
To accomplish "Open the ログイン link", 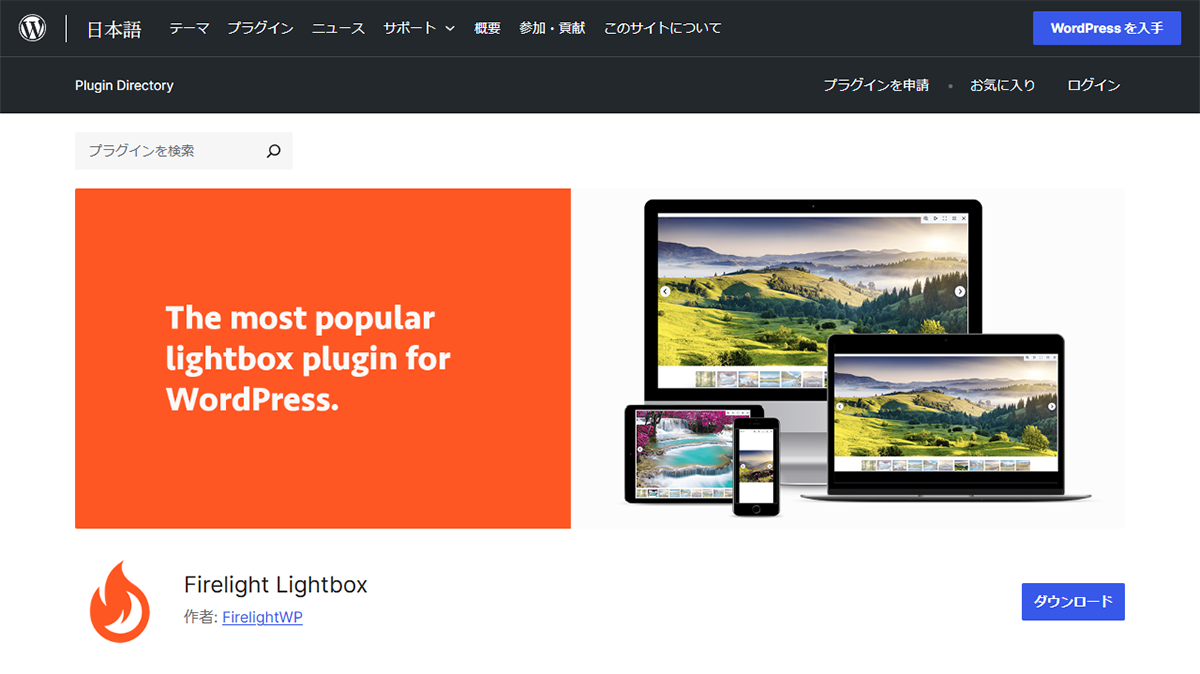I will pyautogui.click(x=1093, y=85).
